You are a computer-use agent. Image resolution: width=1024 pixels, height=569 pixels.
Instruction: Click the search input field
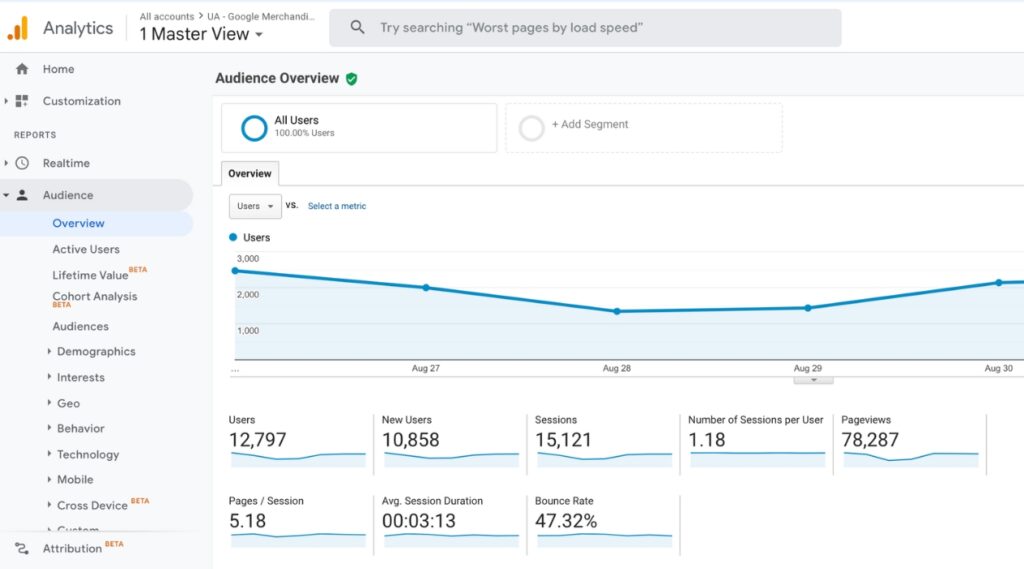pos(600,28)
